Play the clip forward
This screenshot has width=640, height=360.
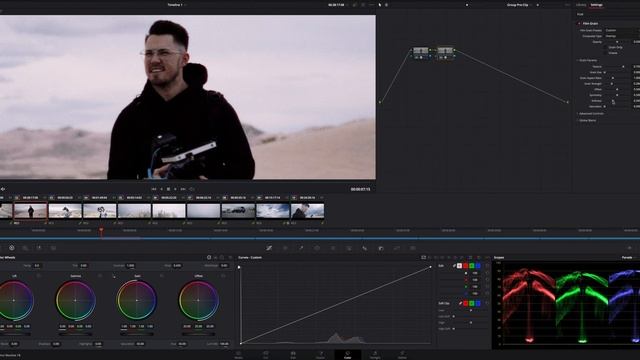pyautogui.click(x=176, y=189)
